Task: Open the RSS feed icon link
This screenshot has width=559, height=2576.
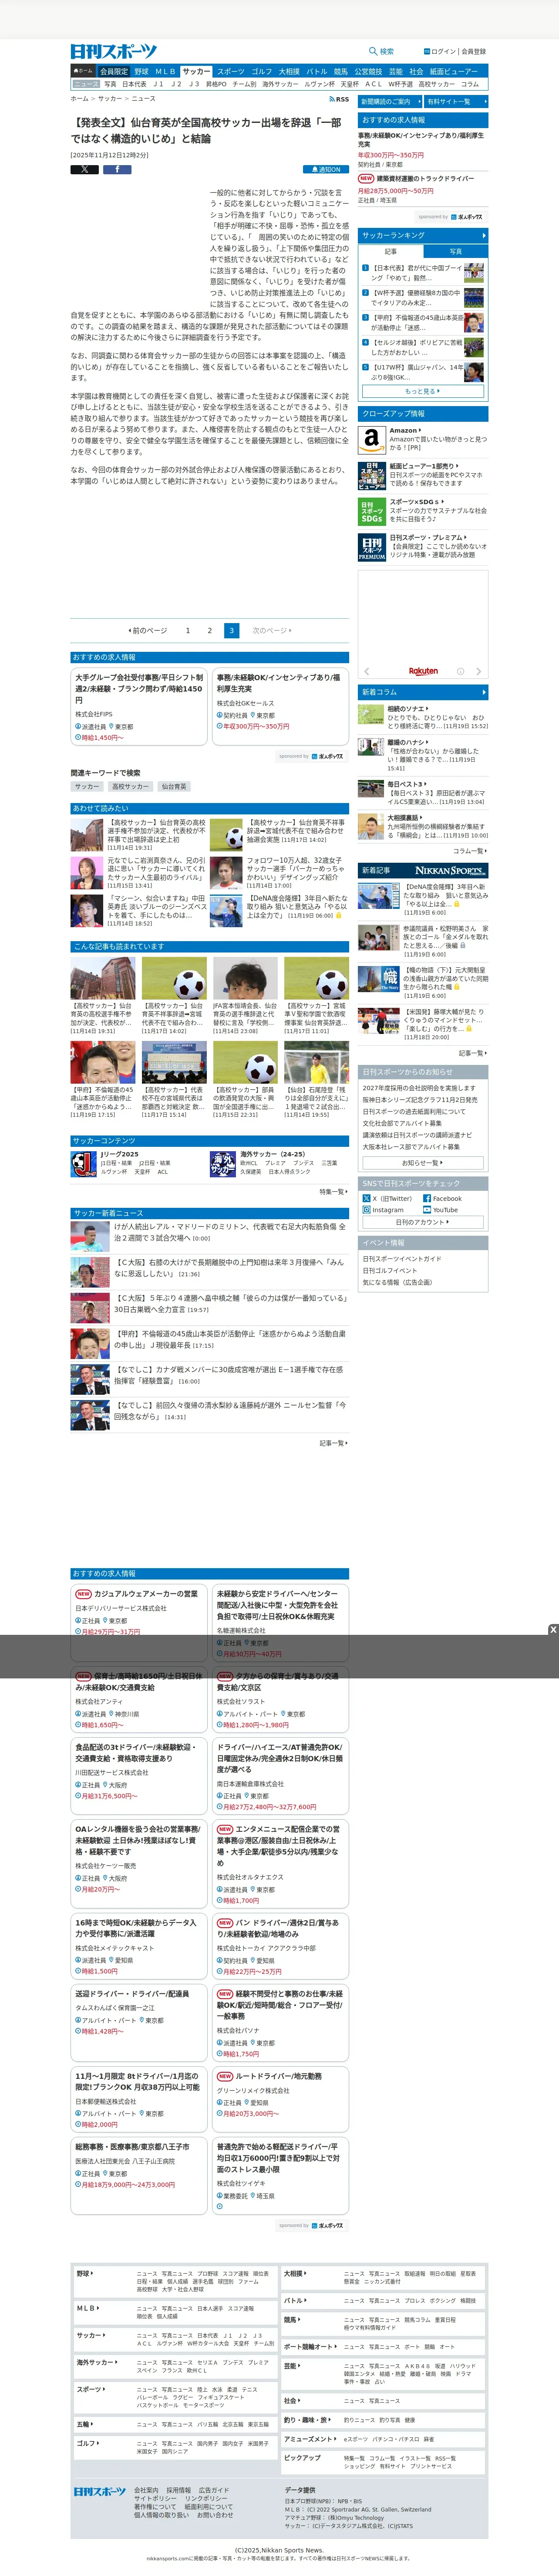Action: [339, 99]
